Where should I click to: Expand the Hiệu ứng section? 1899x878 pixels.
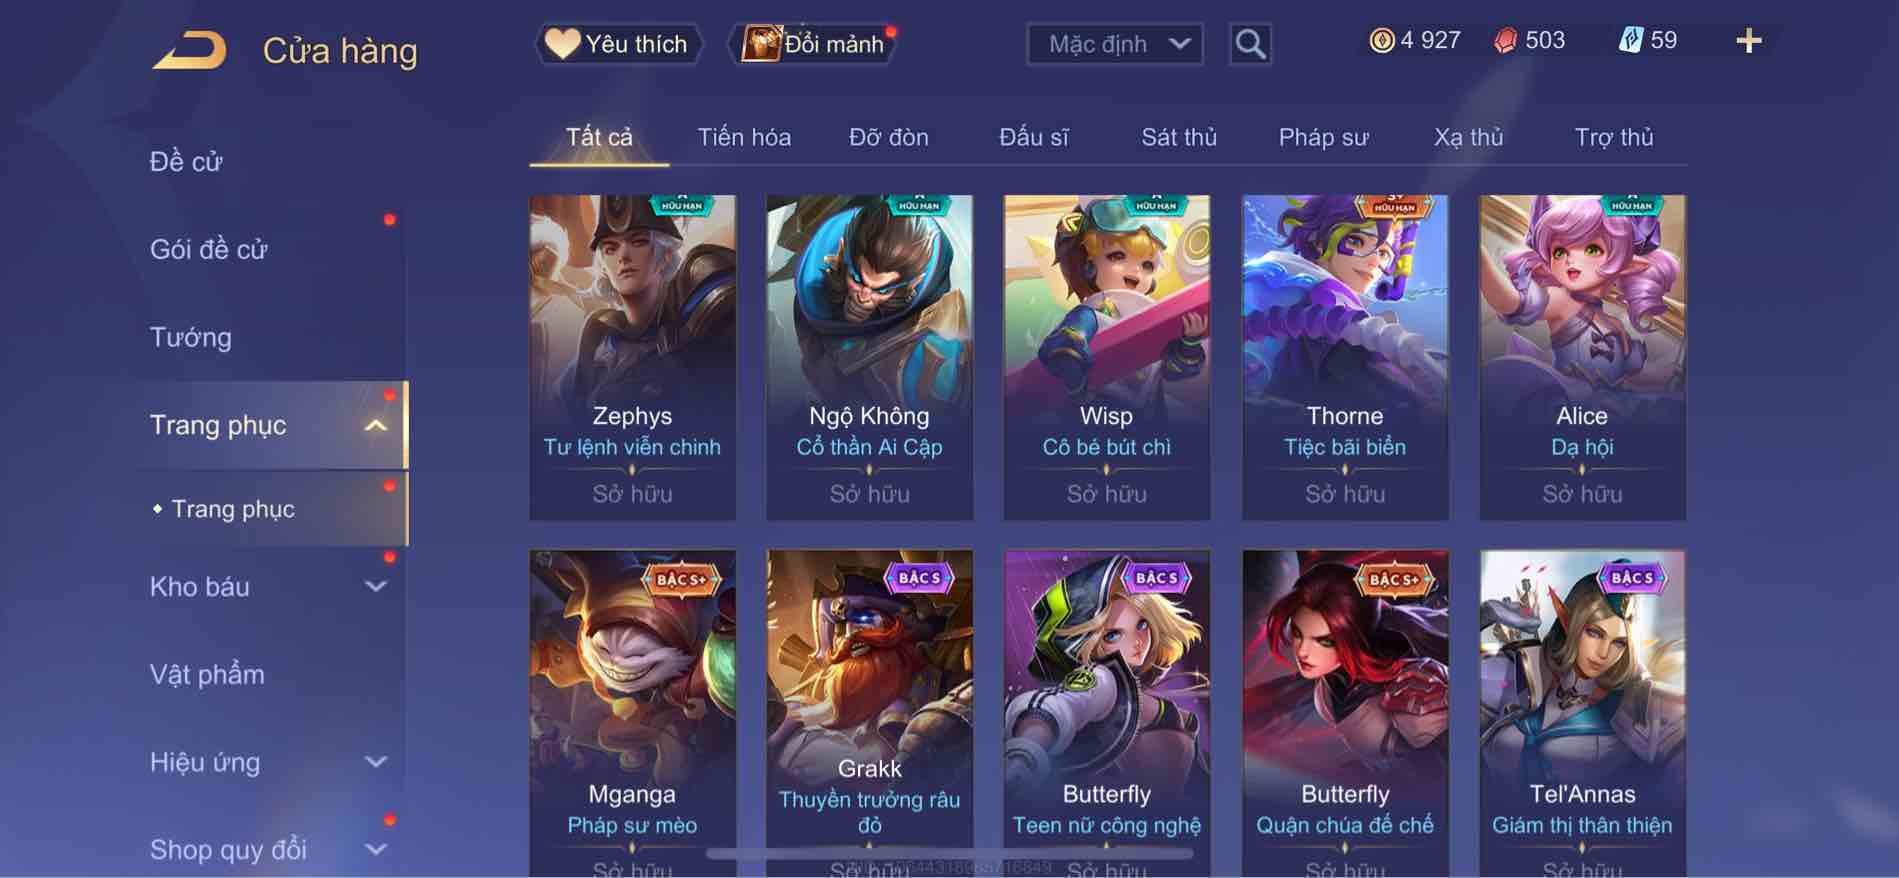coord(376,763)
